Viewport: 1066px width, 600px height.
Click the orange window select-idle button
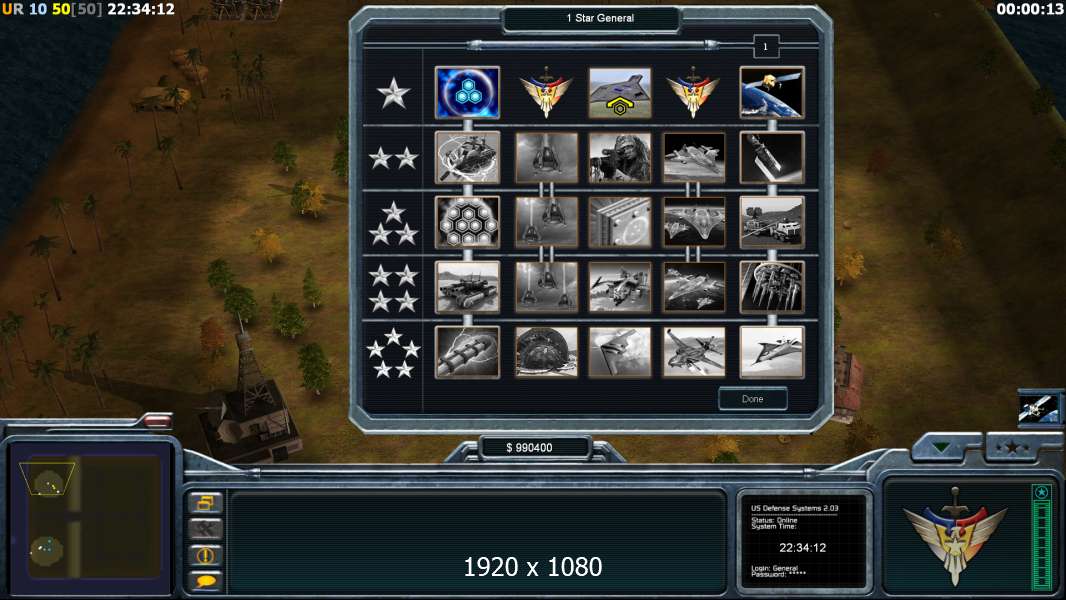coord(205,503)
